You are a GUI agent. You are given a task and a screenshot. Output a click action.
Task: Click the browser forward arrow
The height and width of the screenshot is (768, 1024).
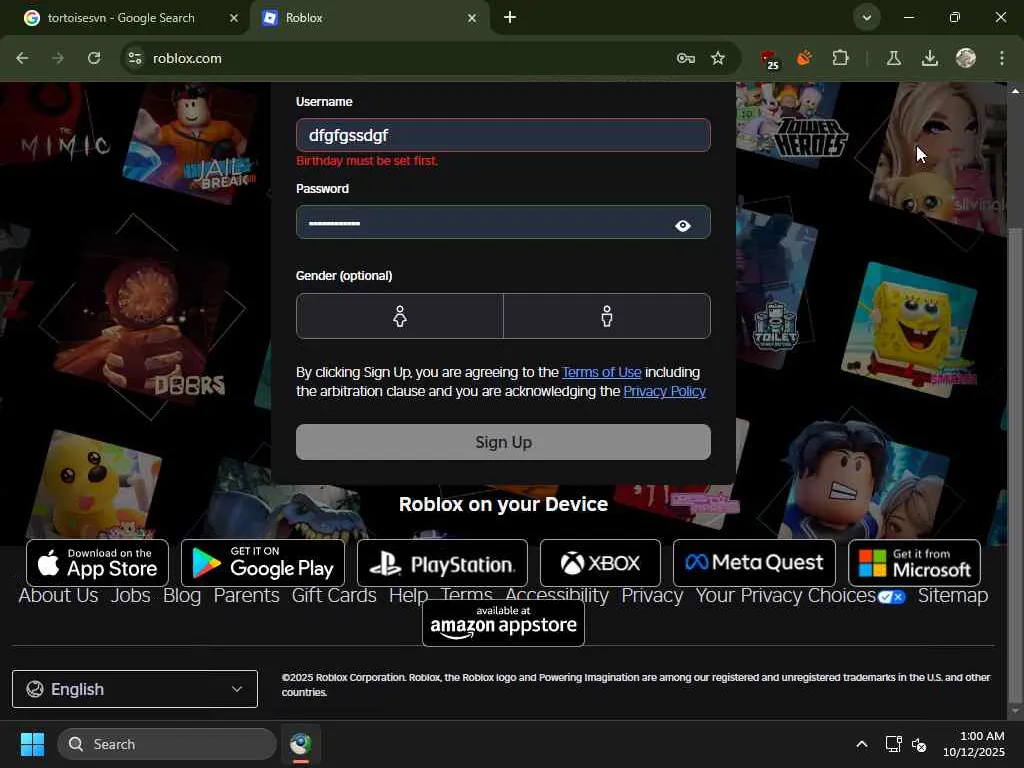[x=58, y=58]
